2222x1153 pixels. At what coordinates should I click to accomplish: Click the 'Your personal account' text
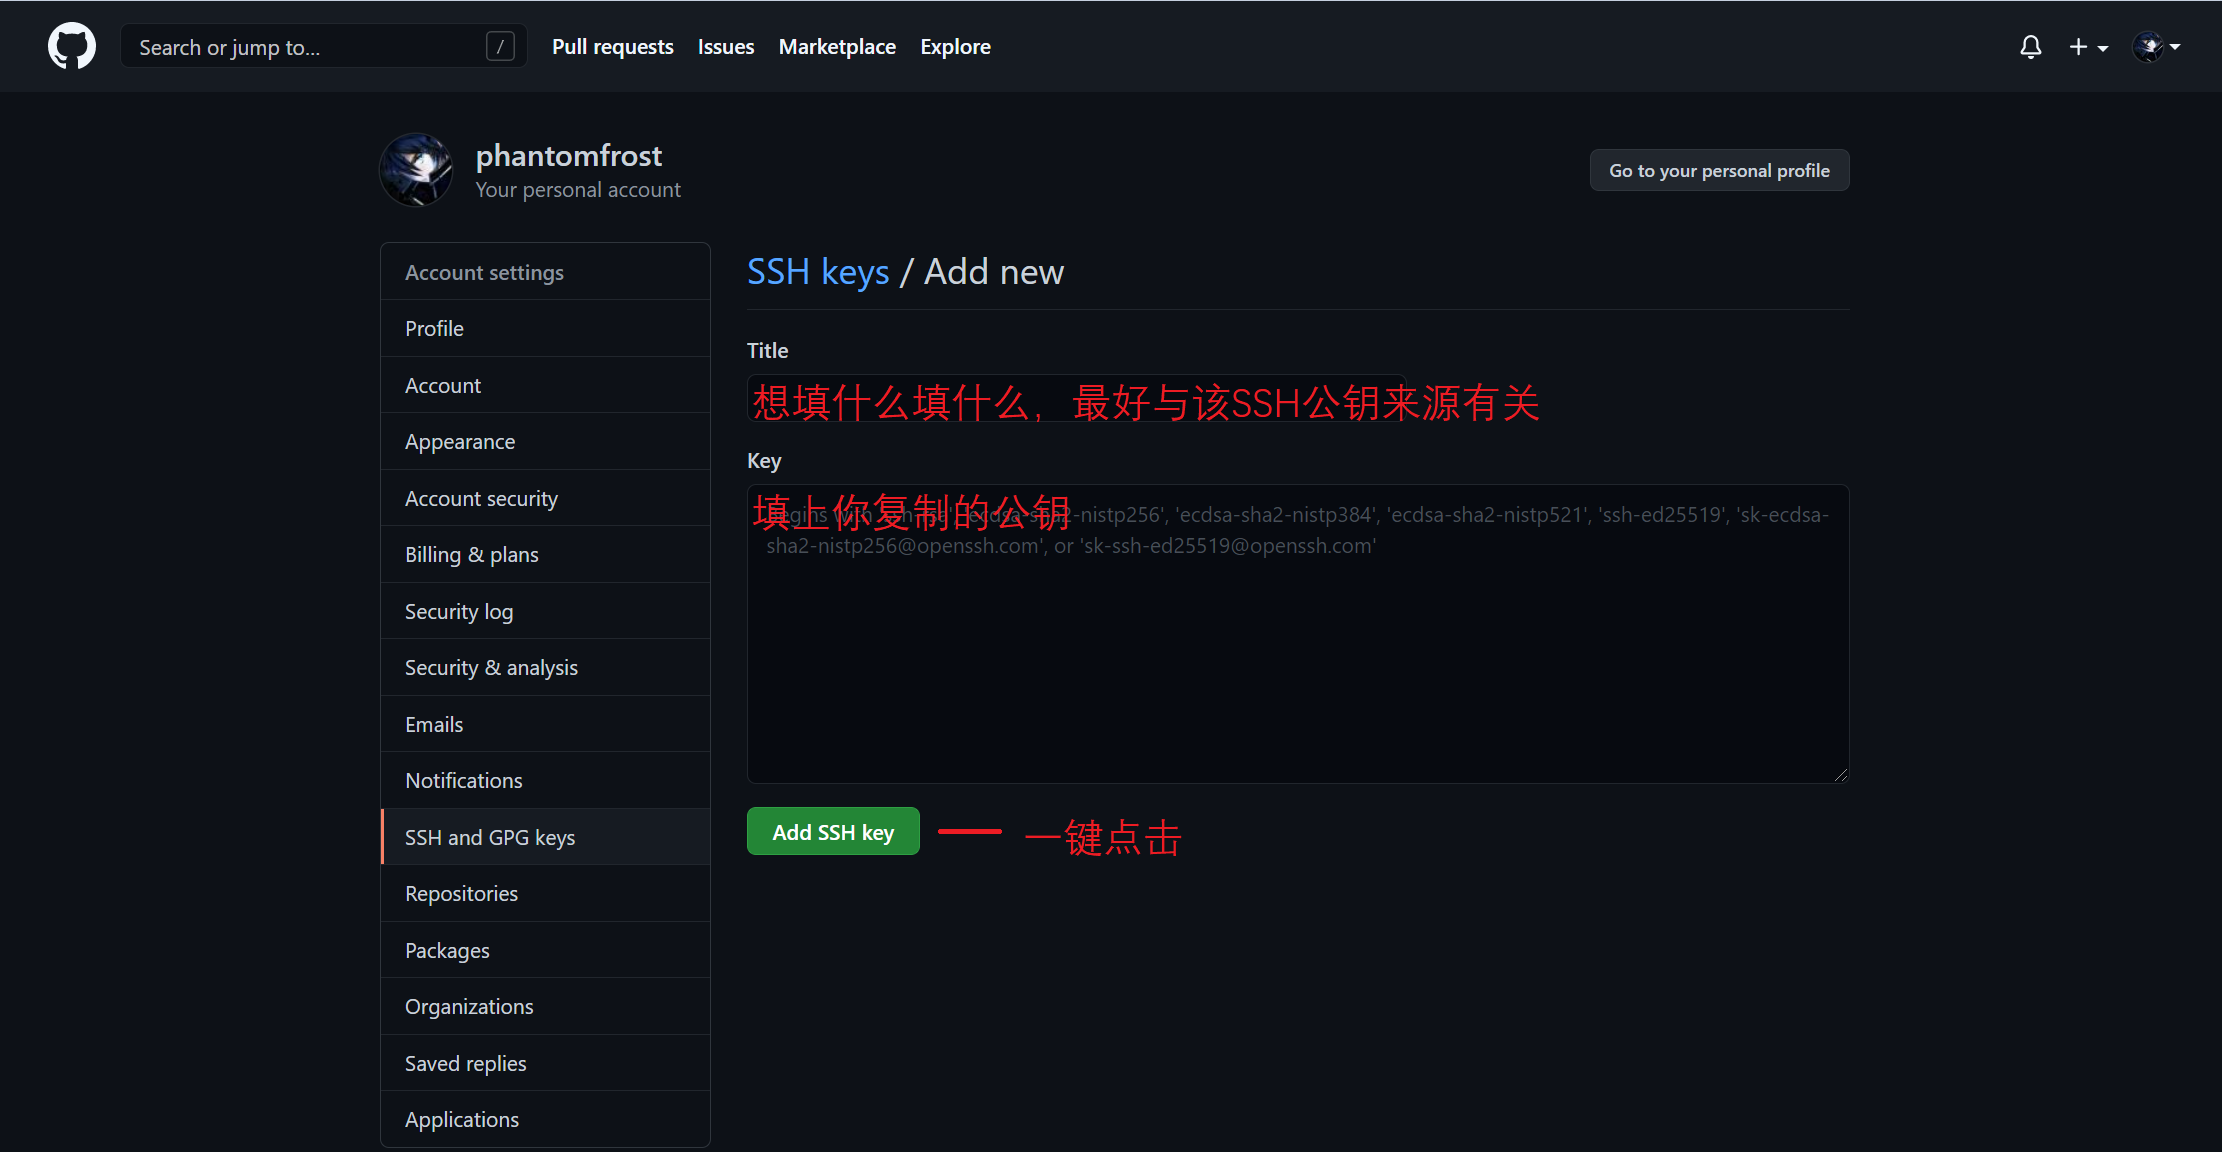coord(578,190)
